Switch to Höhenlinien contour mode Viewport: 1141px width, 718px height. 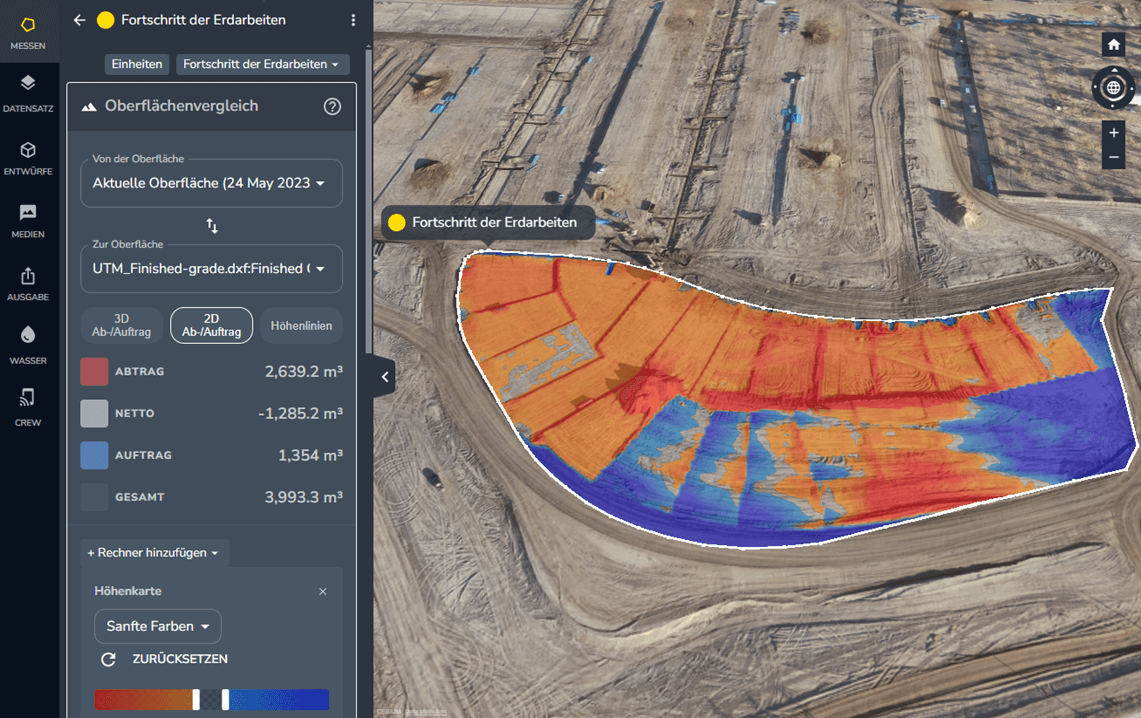[x=300, y=326]
